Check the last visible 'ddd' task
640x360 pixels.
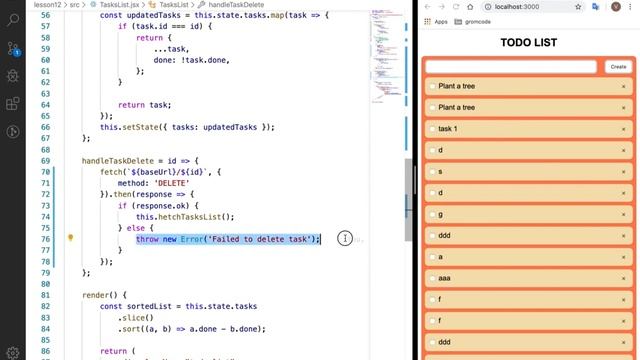pyautogui.click(x=433, y=342)
